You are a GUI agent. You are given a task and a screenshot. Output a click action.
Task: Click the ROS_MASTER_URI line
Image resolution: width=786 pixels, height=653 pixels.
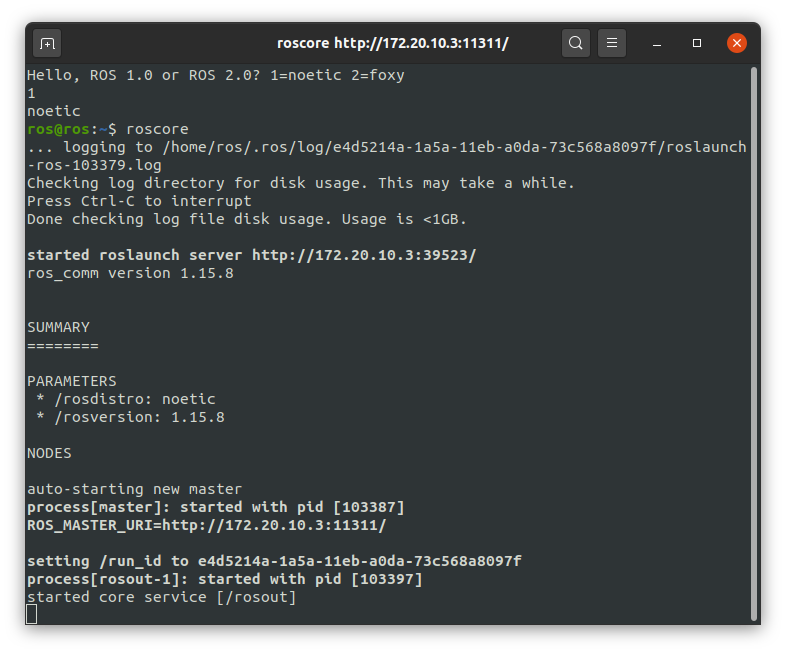click(207, 525)
